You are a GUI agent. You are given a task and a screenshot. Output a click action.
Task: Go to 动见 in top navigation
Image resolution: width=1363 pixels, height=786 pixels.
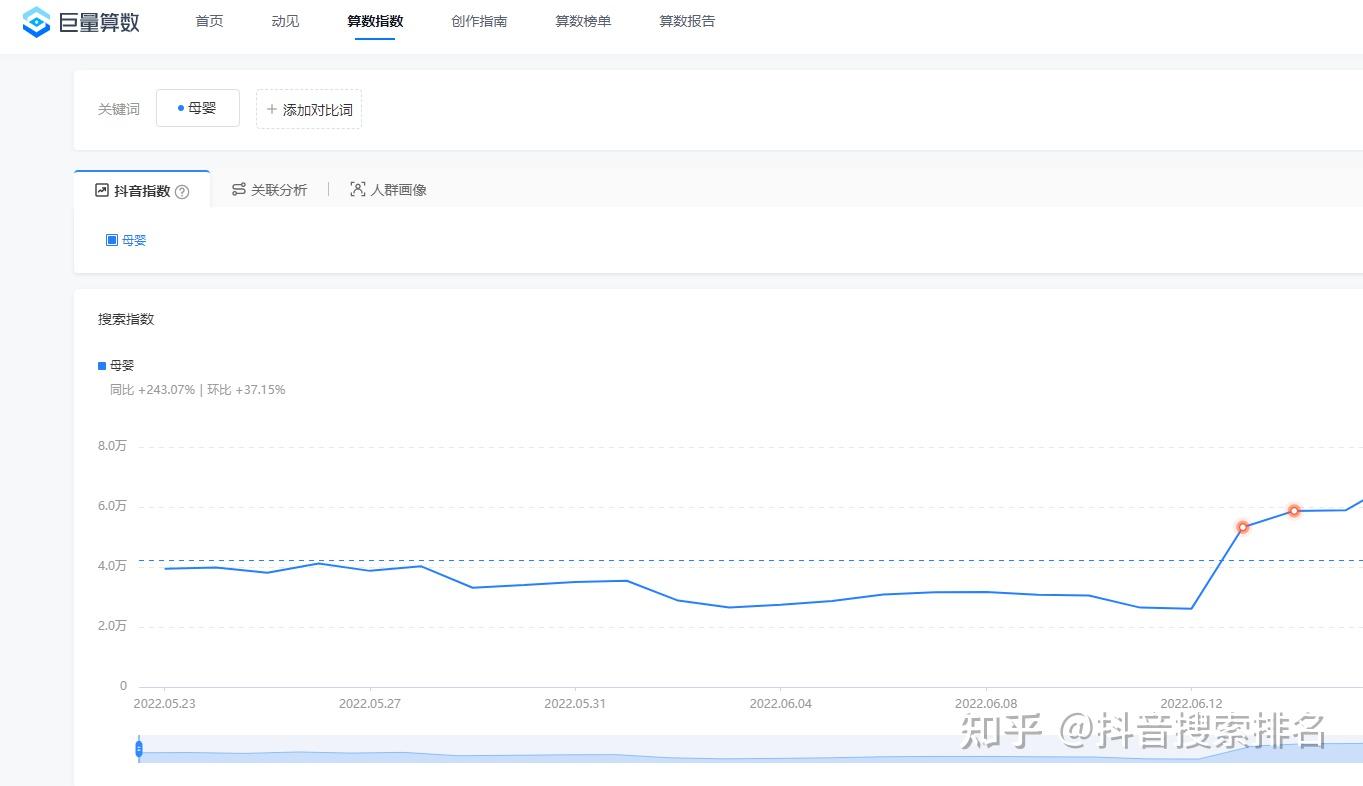285,21
